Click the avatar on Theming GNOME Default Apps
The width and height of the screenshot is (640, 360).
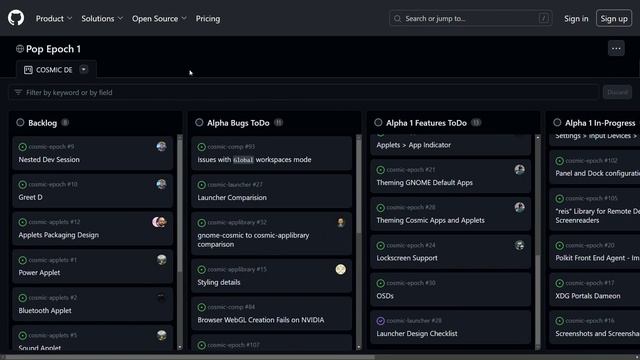pos(519,169)
